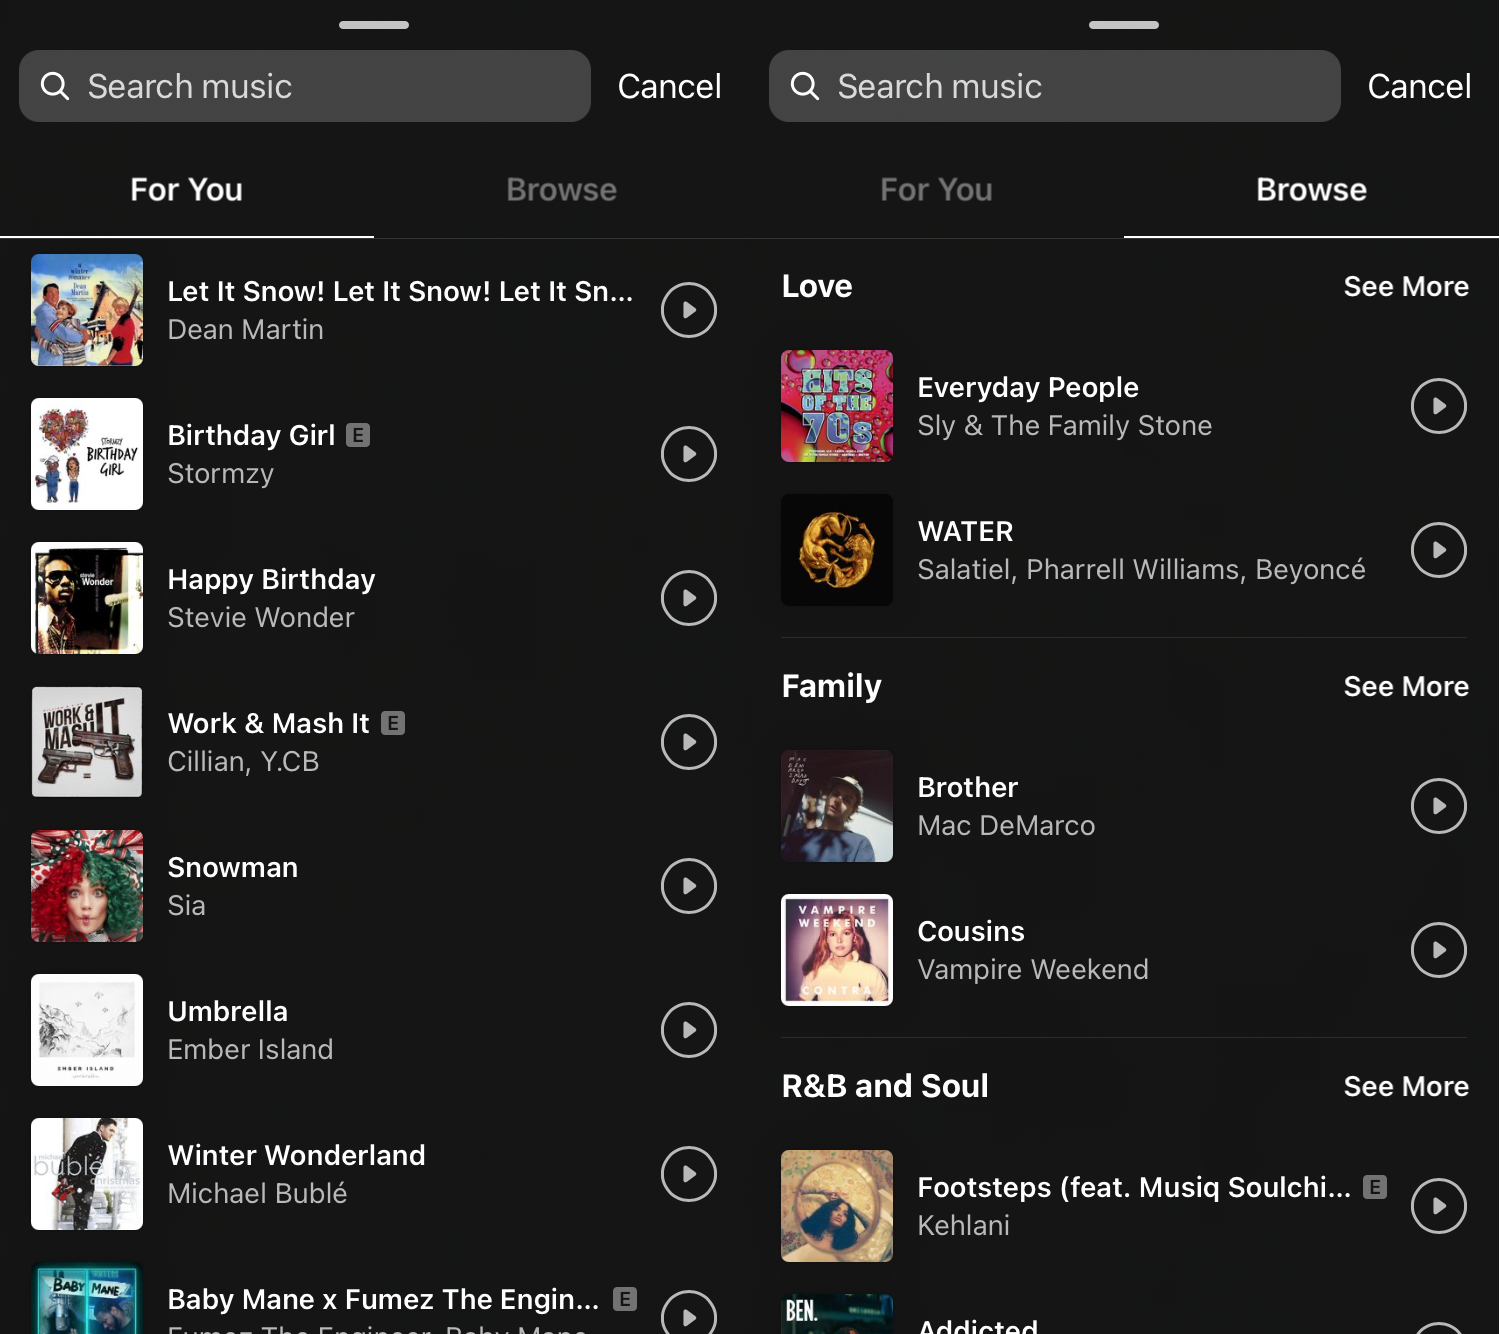Viewport: 1500px width, 1334px height.
Task: Focus the right Search music field
Action: click(1055, 86)
